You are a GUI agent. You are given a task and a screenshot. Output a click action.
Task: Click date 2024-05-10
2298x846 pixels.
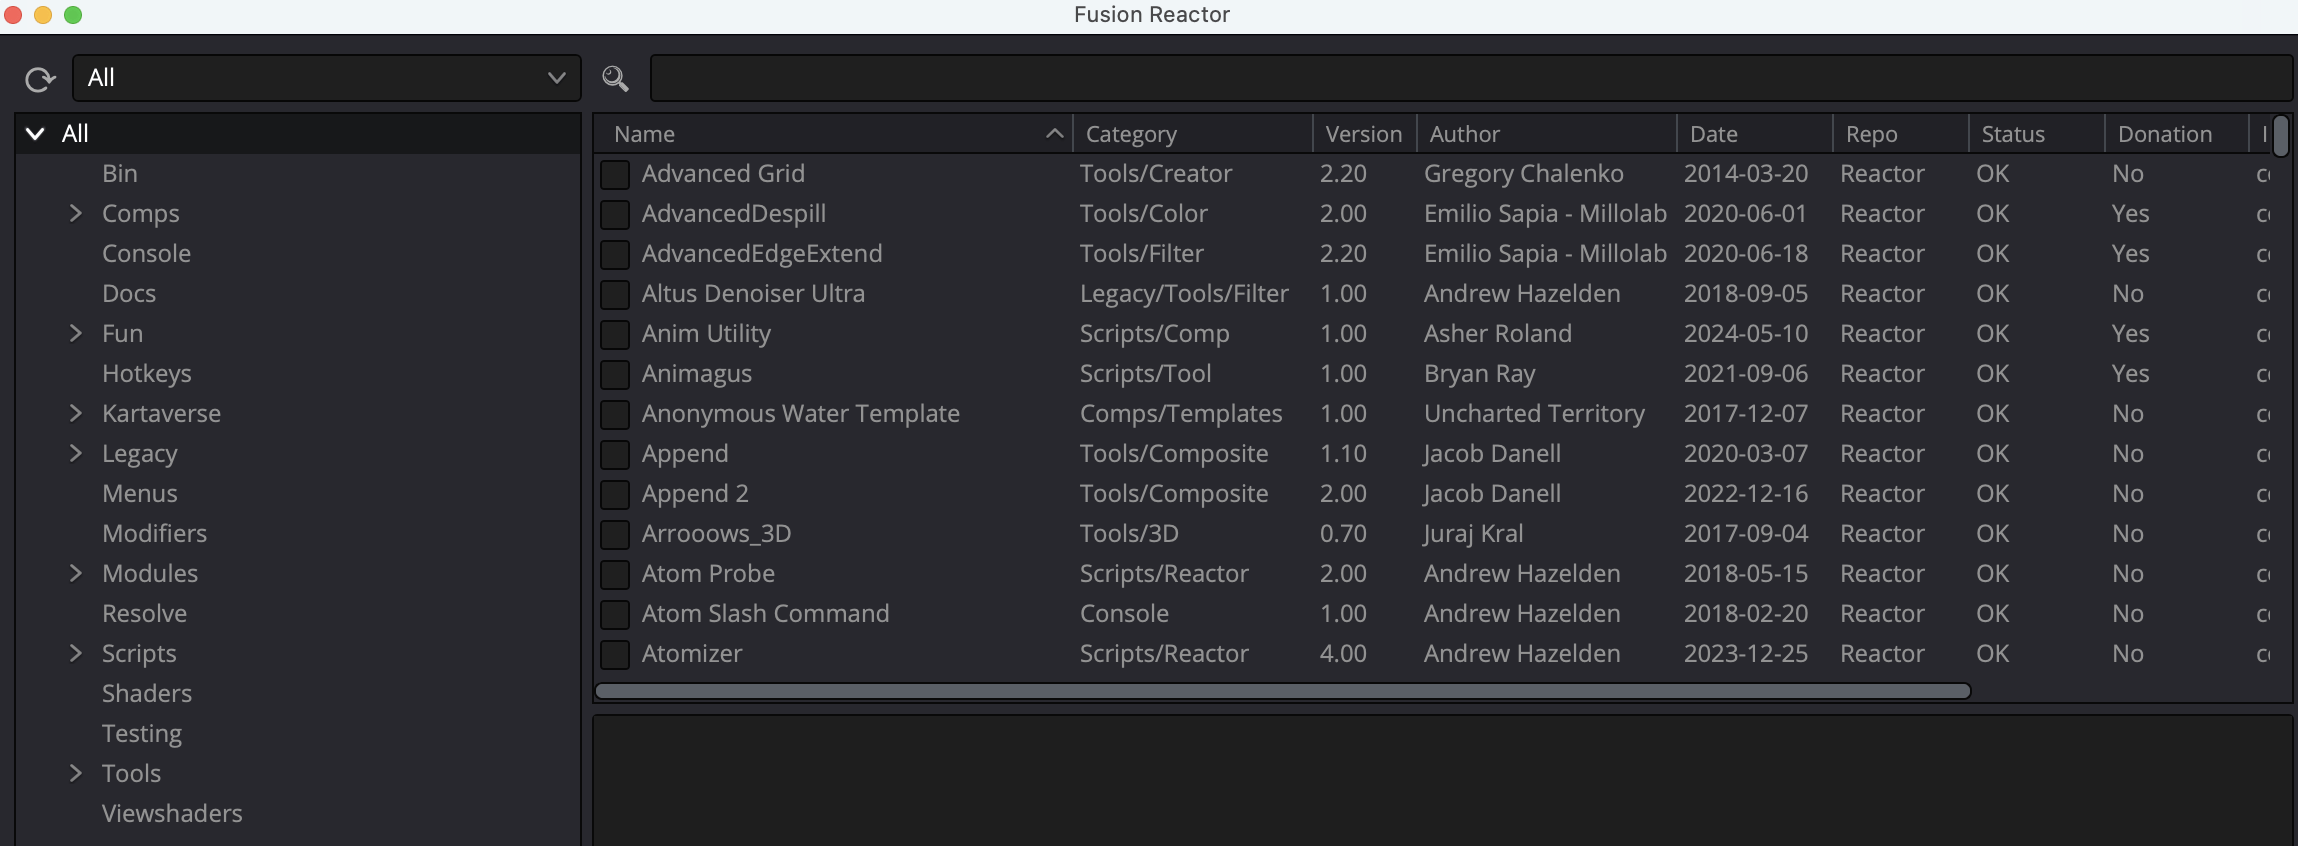(x=1746, y=333)
